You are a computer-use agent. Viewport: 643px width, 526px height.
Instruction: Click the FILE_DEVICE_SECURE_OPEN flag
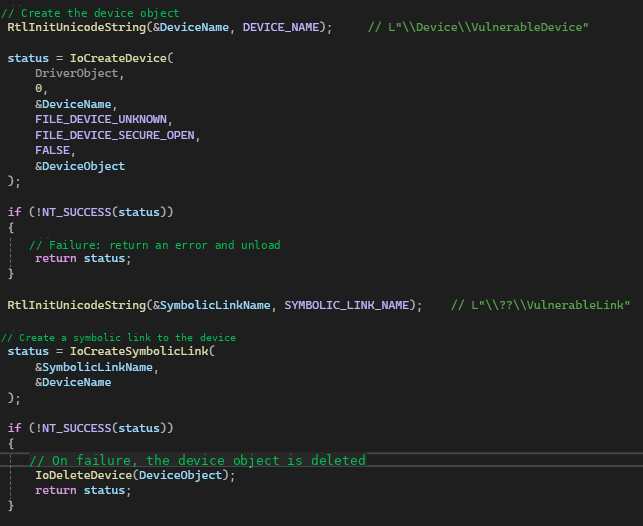pos(114,135)
